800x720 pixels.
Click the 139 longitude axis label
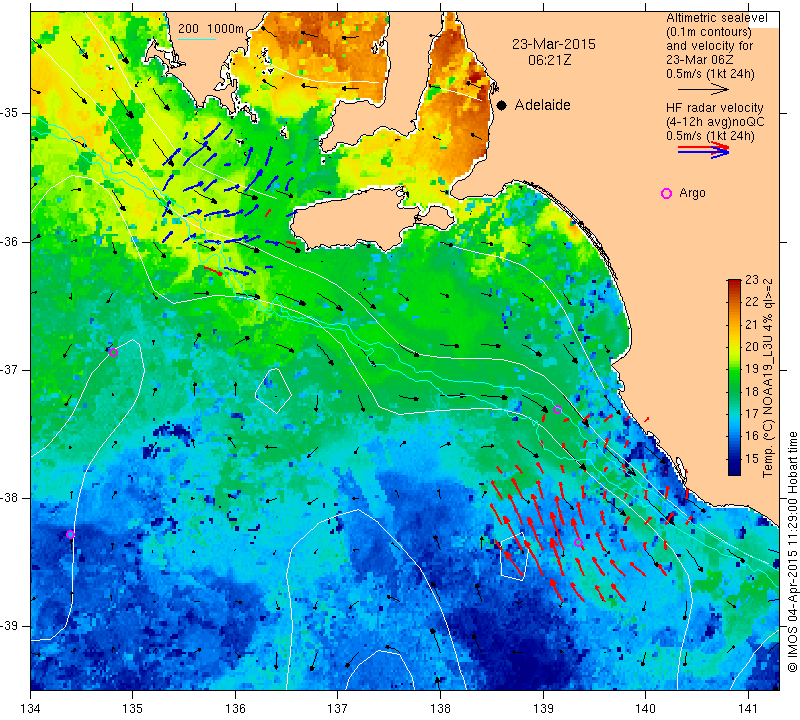pos(543,708)
